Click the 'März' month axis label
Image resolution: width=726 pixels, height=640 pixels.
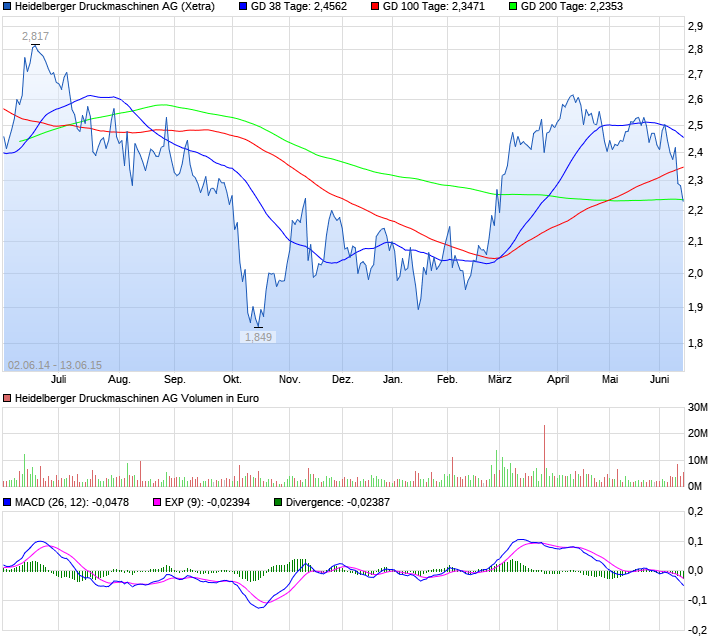(500, 379)
